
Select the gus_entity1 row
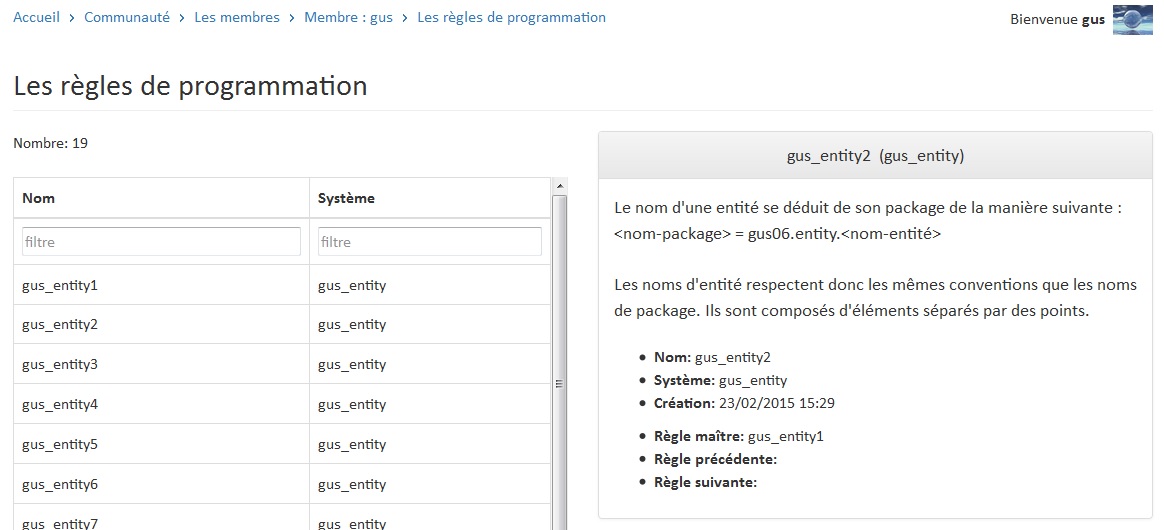coord(282,285)
